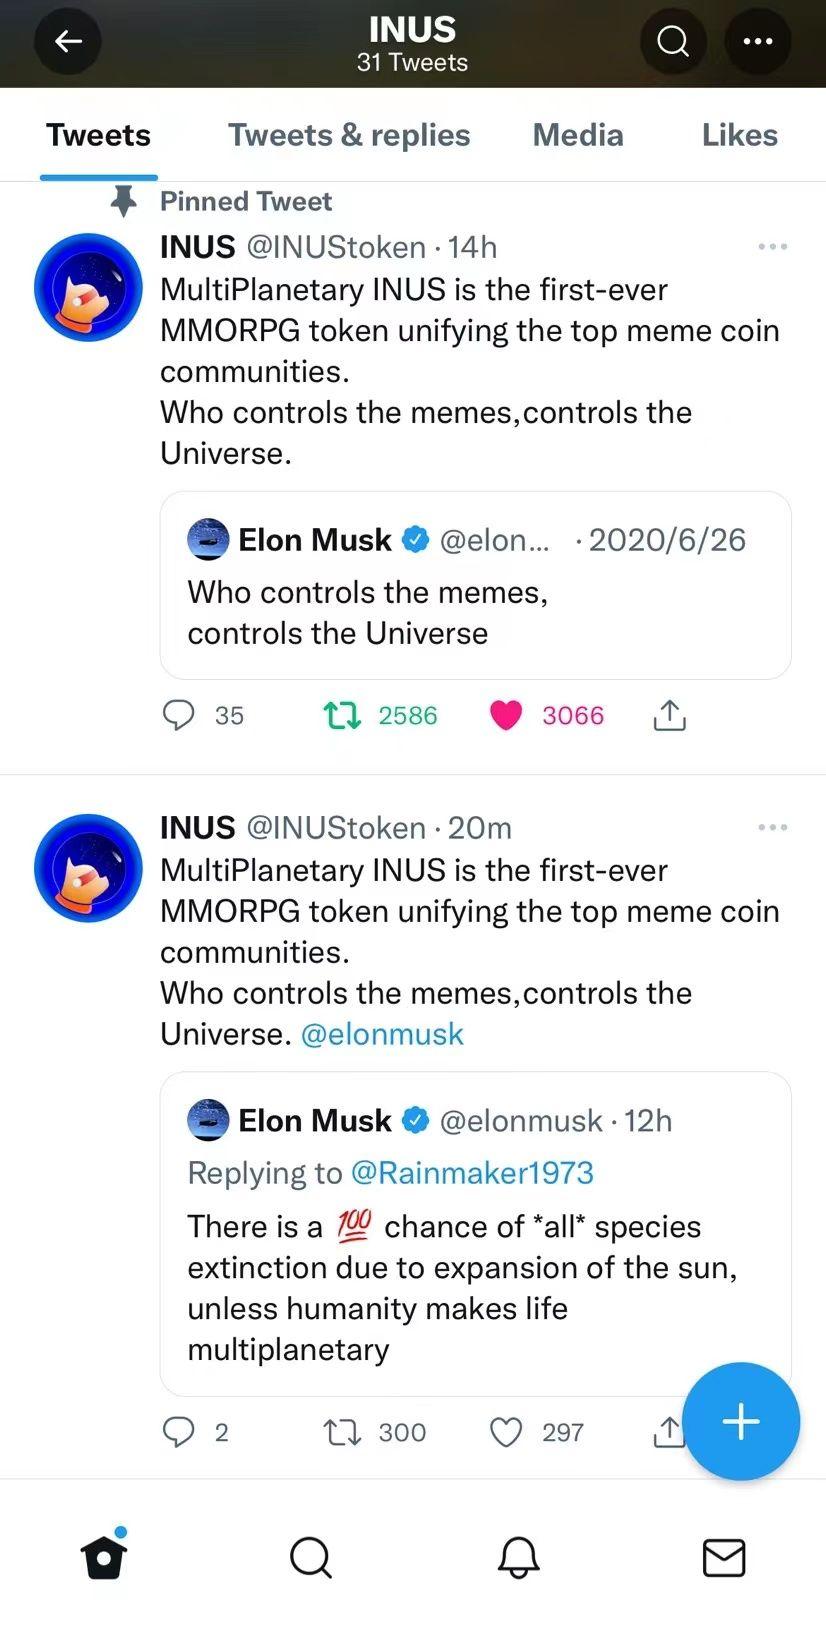Screen dimensions: 826x1638
Task: Open the notifications bell
Action: coord(518,1556)
